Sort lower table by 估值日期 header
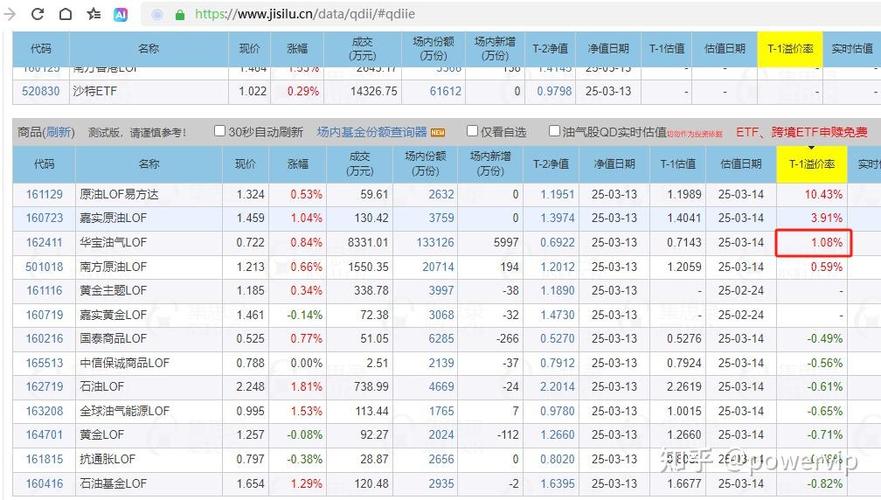The width and height of the screenshot is (881, 500). tap(741, 164)
